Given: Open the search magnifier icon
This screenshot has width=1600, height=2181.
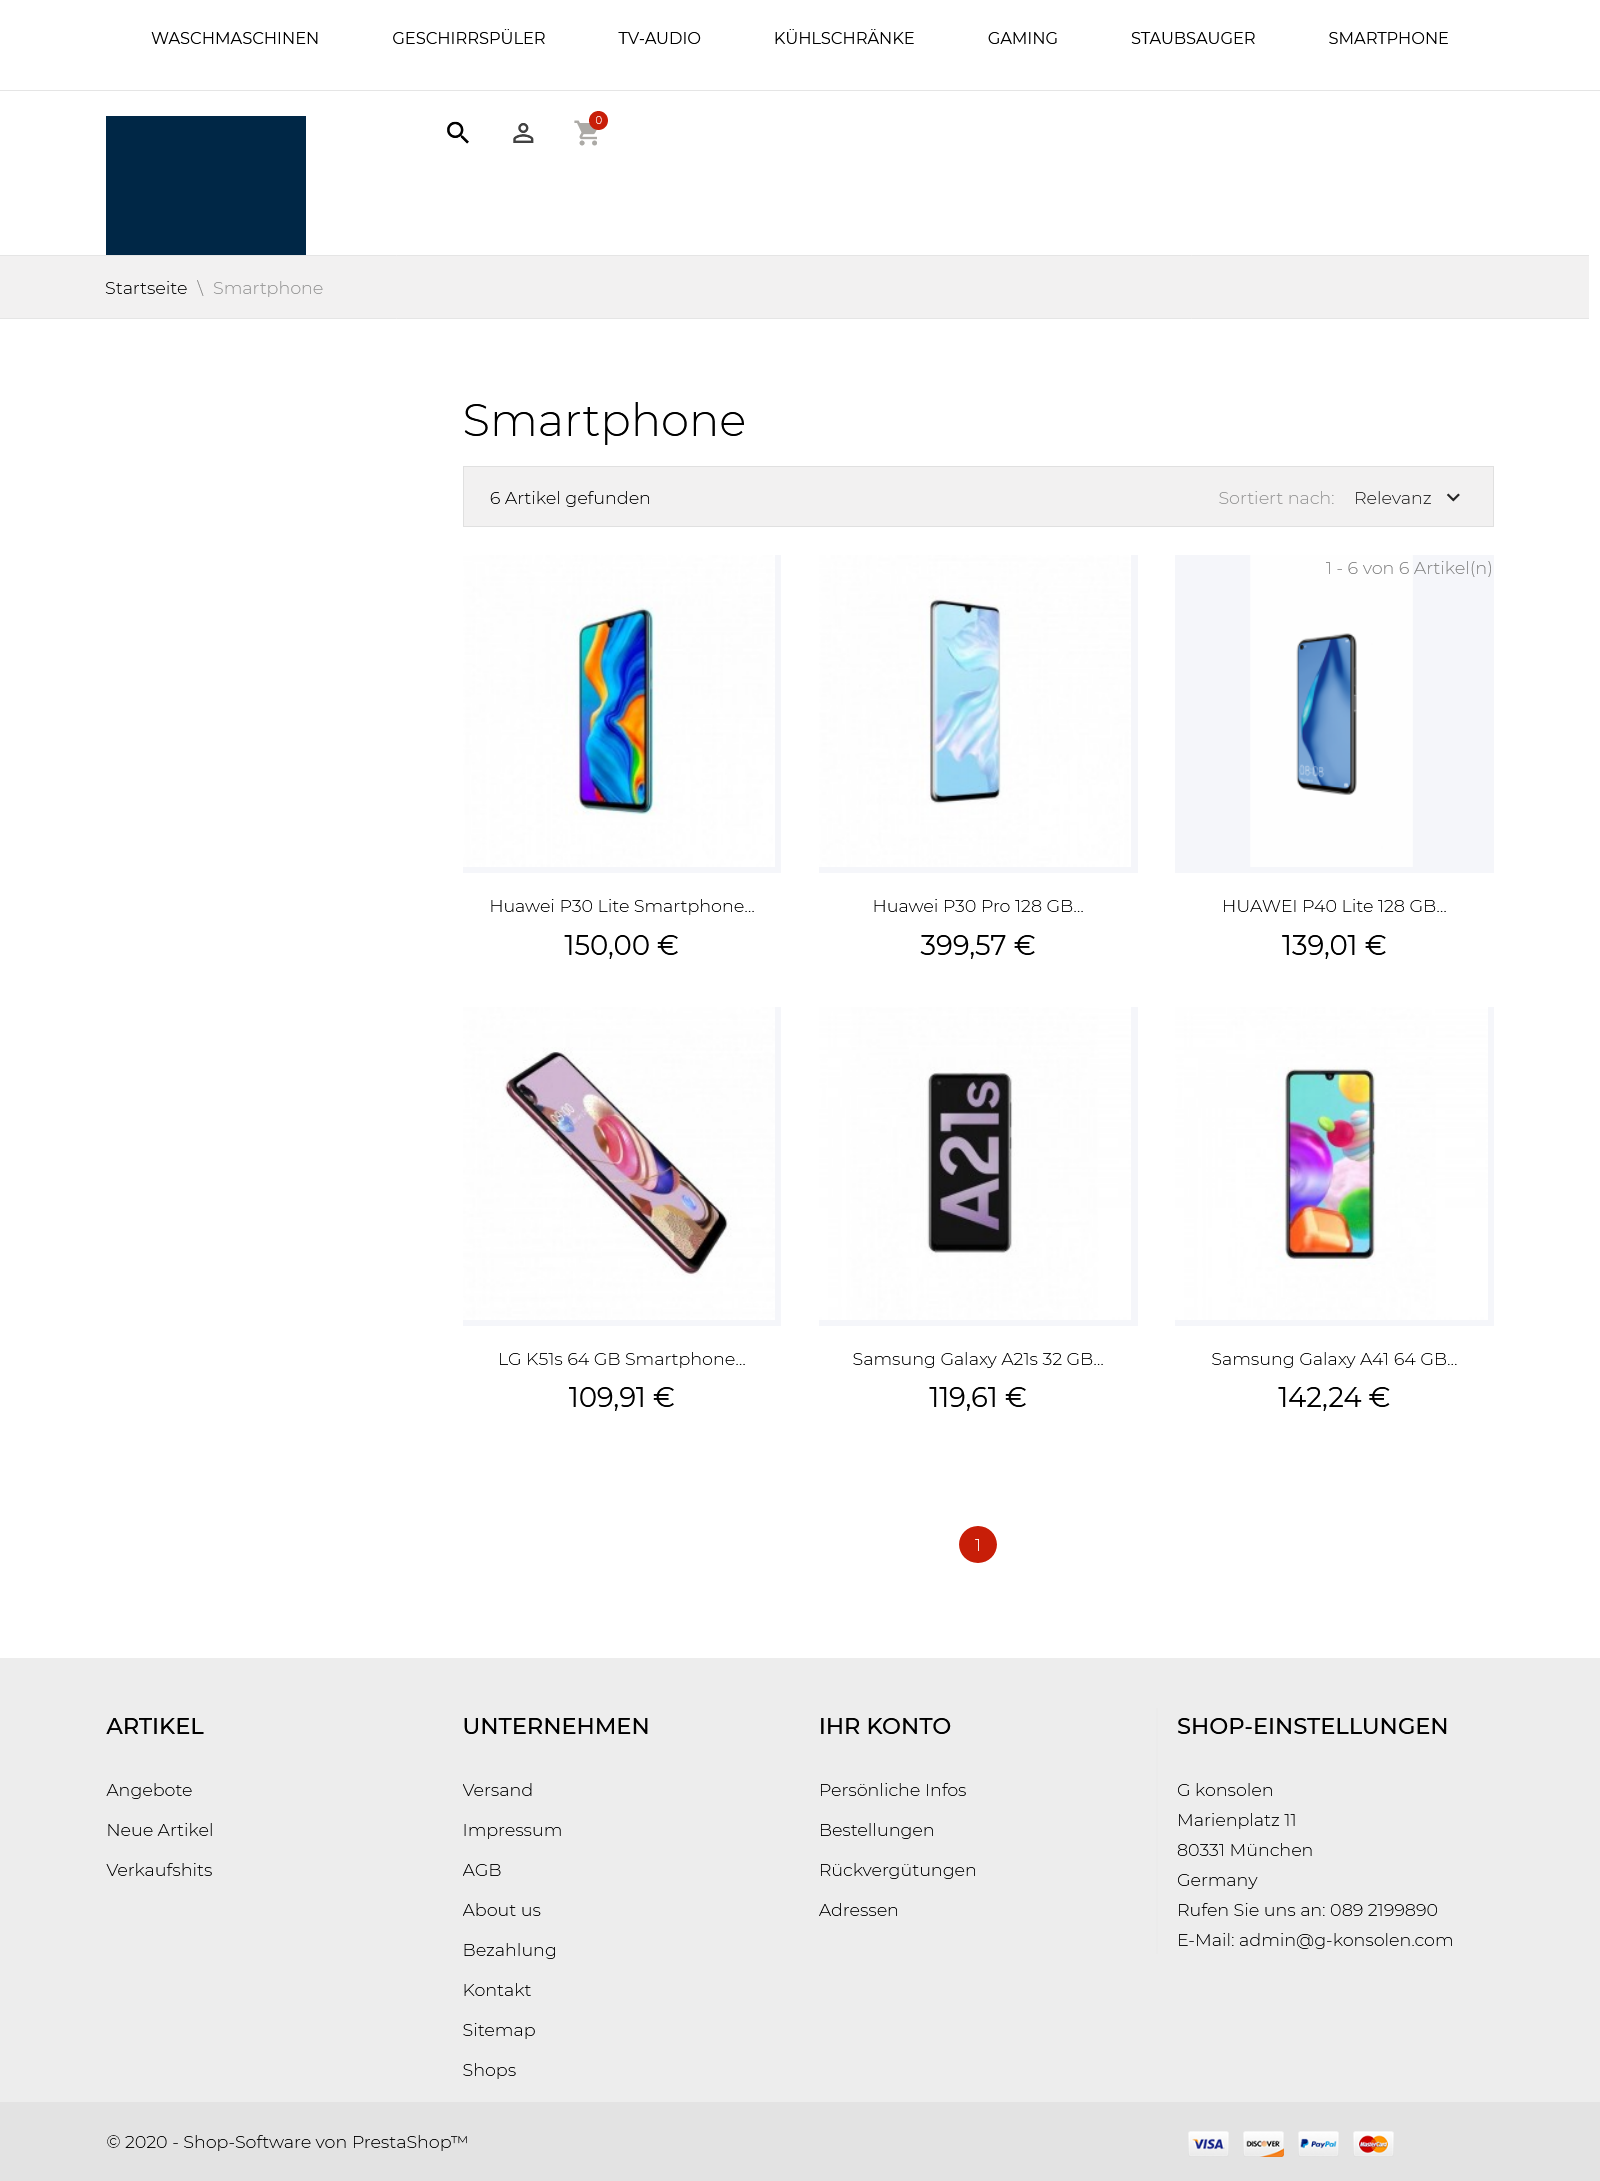Looking at the screenshot, I should pyautogui.click(x=458, y=132).
